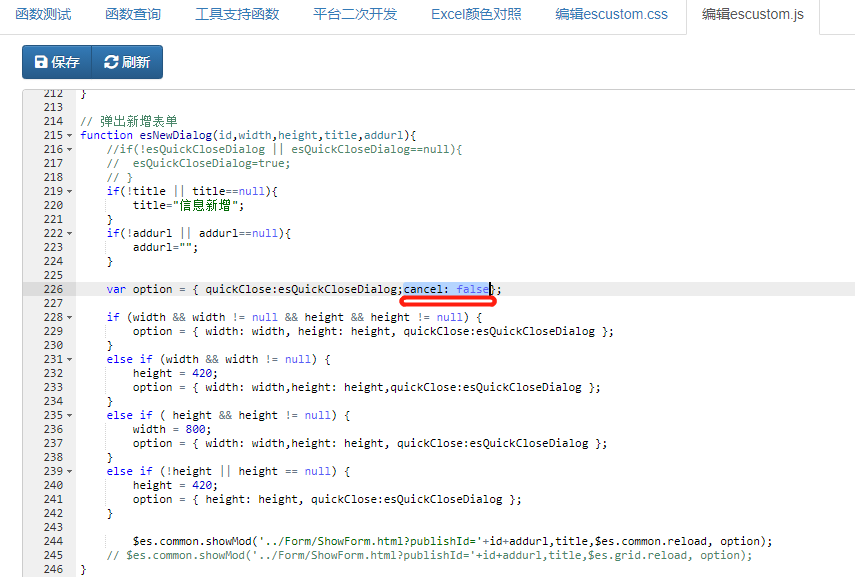Click the string "信息新增" on line 220
Viewport: 855px width, 577px height.
pyautogui.click(x=205, y=205)
